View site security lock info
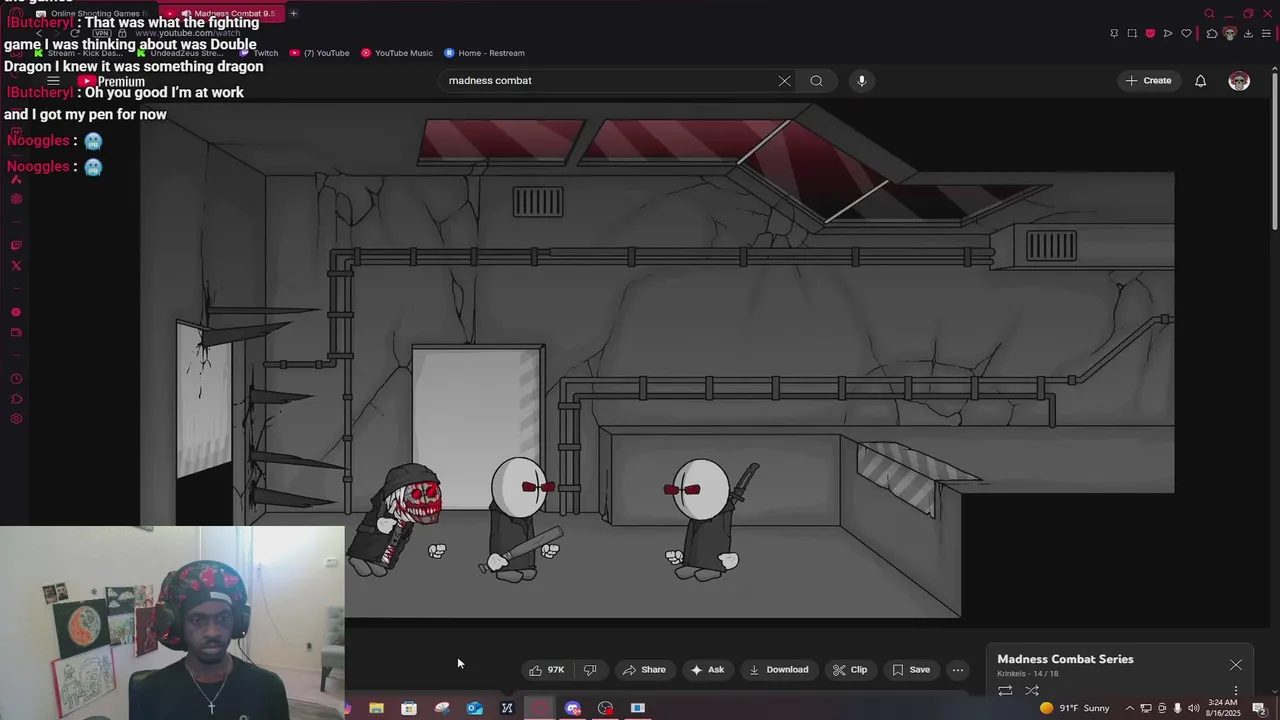1280x720 pixels. 122,33
